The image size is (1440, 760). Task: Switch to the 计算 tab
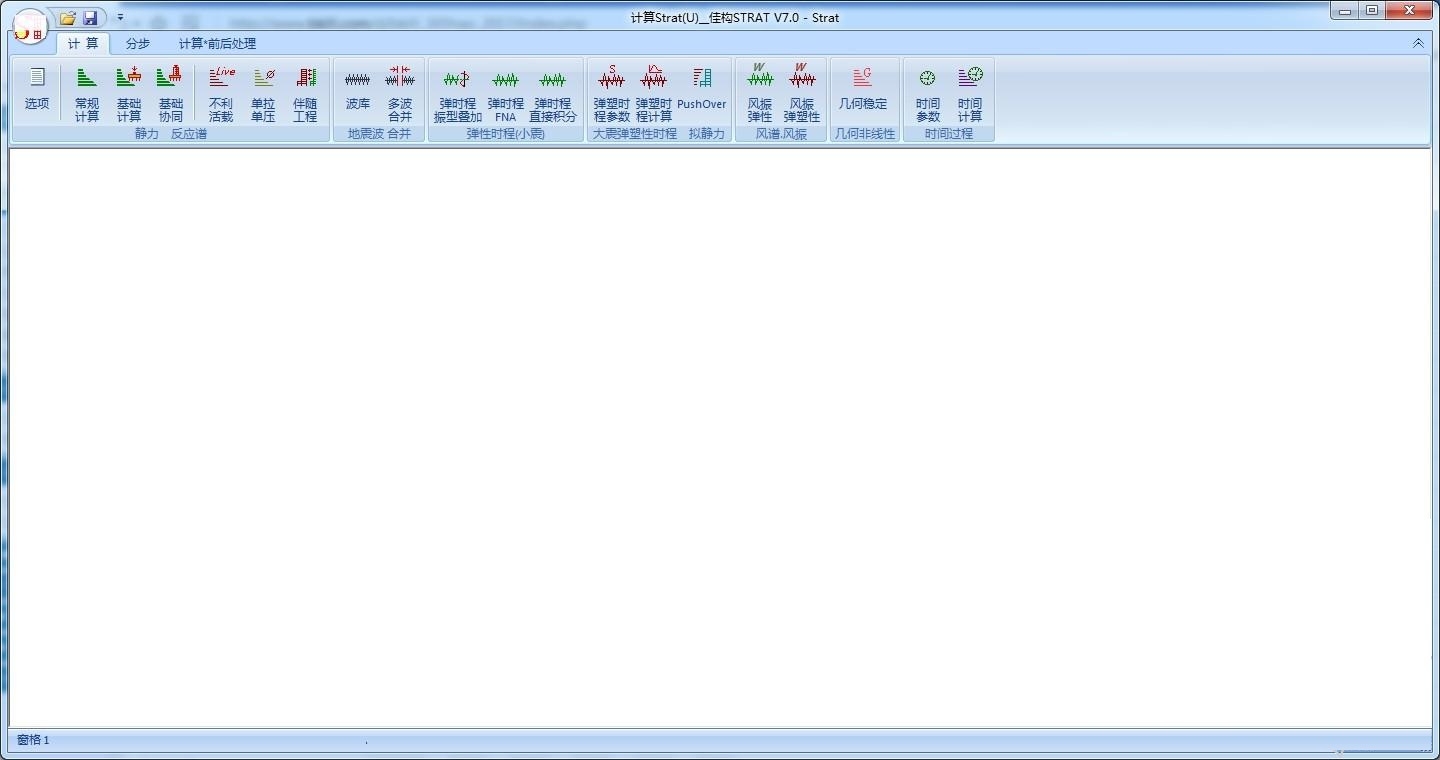tap(83, 43)
